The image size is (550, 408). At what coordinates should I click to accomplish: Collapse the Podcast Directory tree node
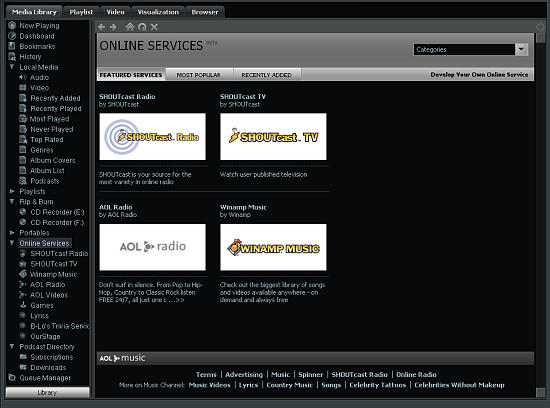coord(12,346)
